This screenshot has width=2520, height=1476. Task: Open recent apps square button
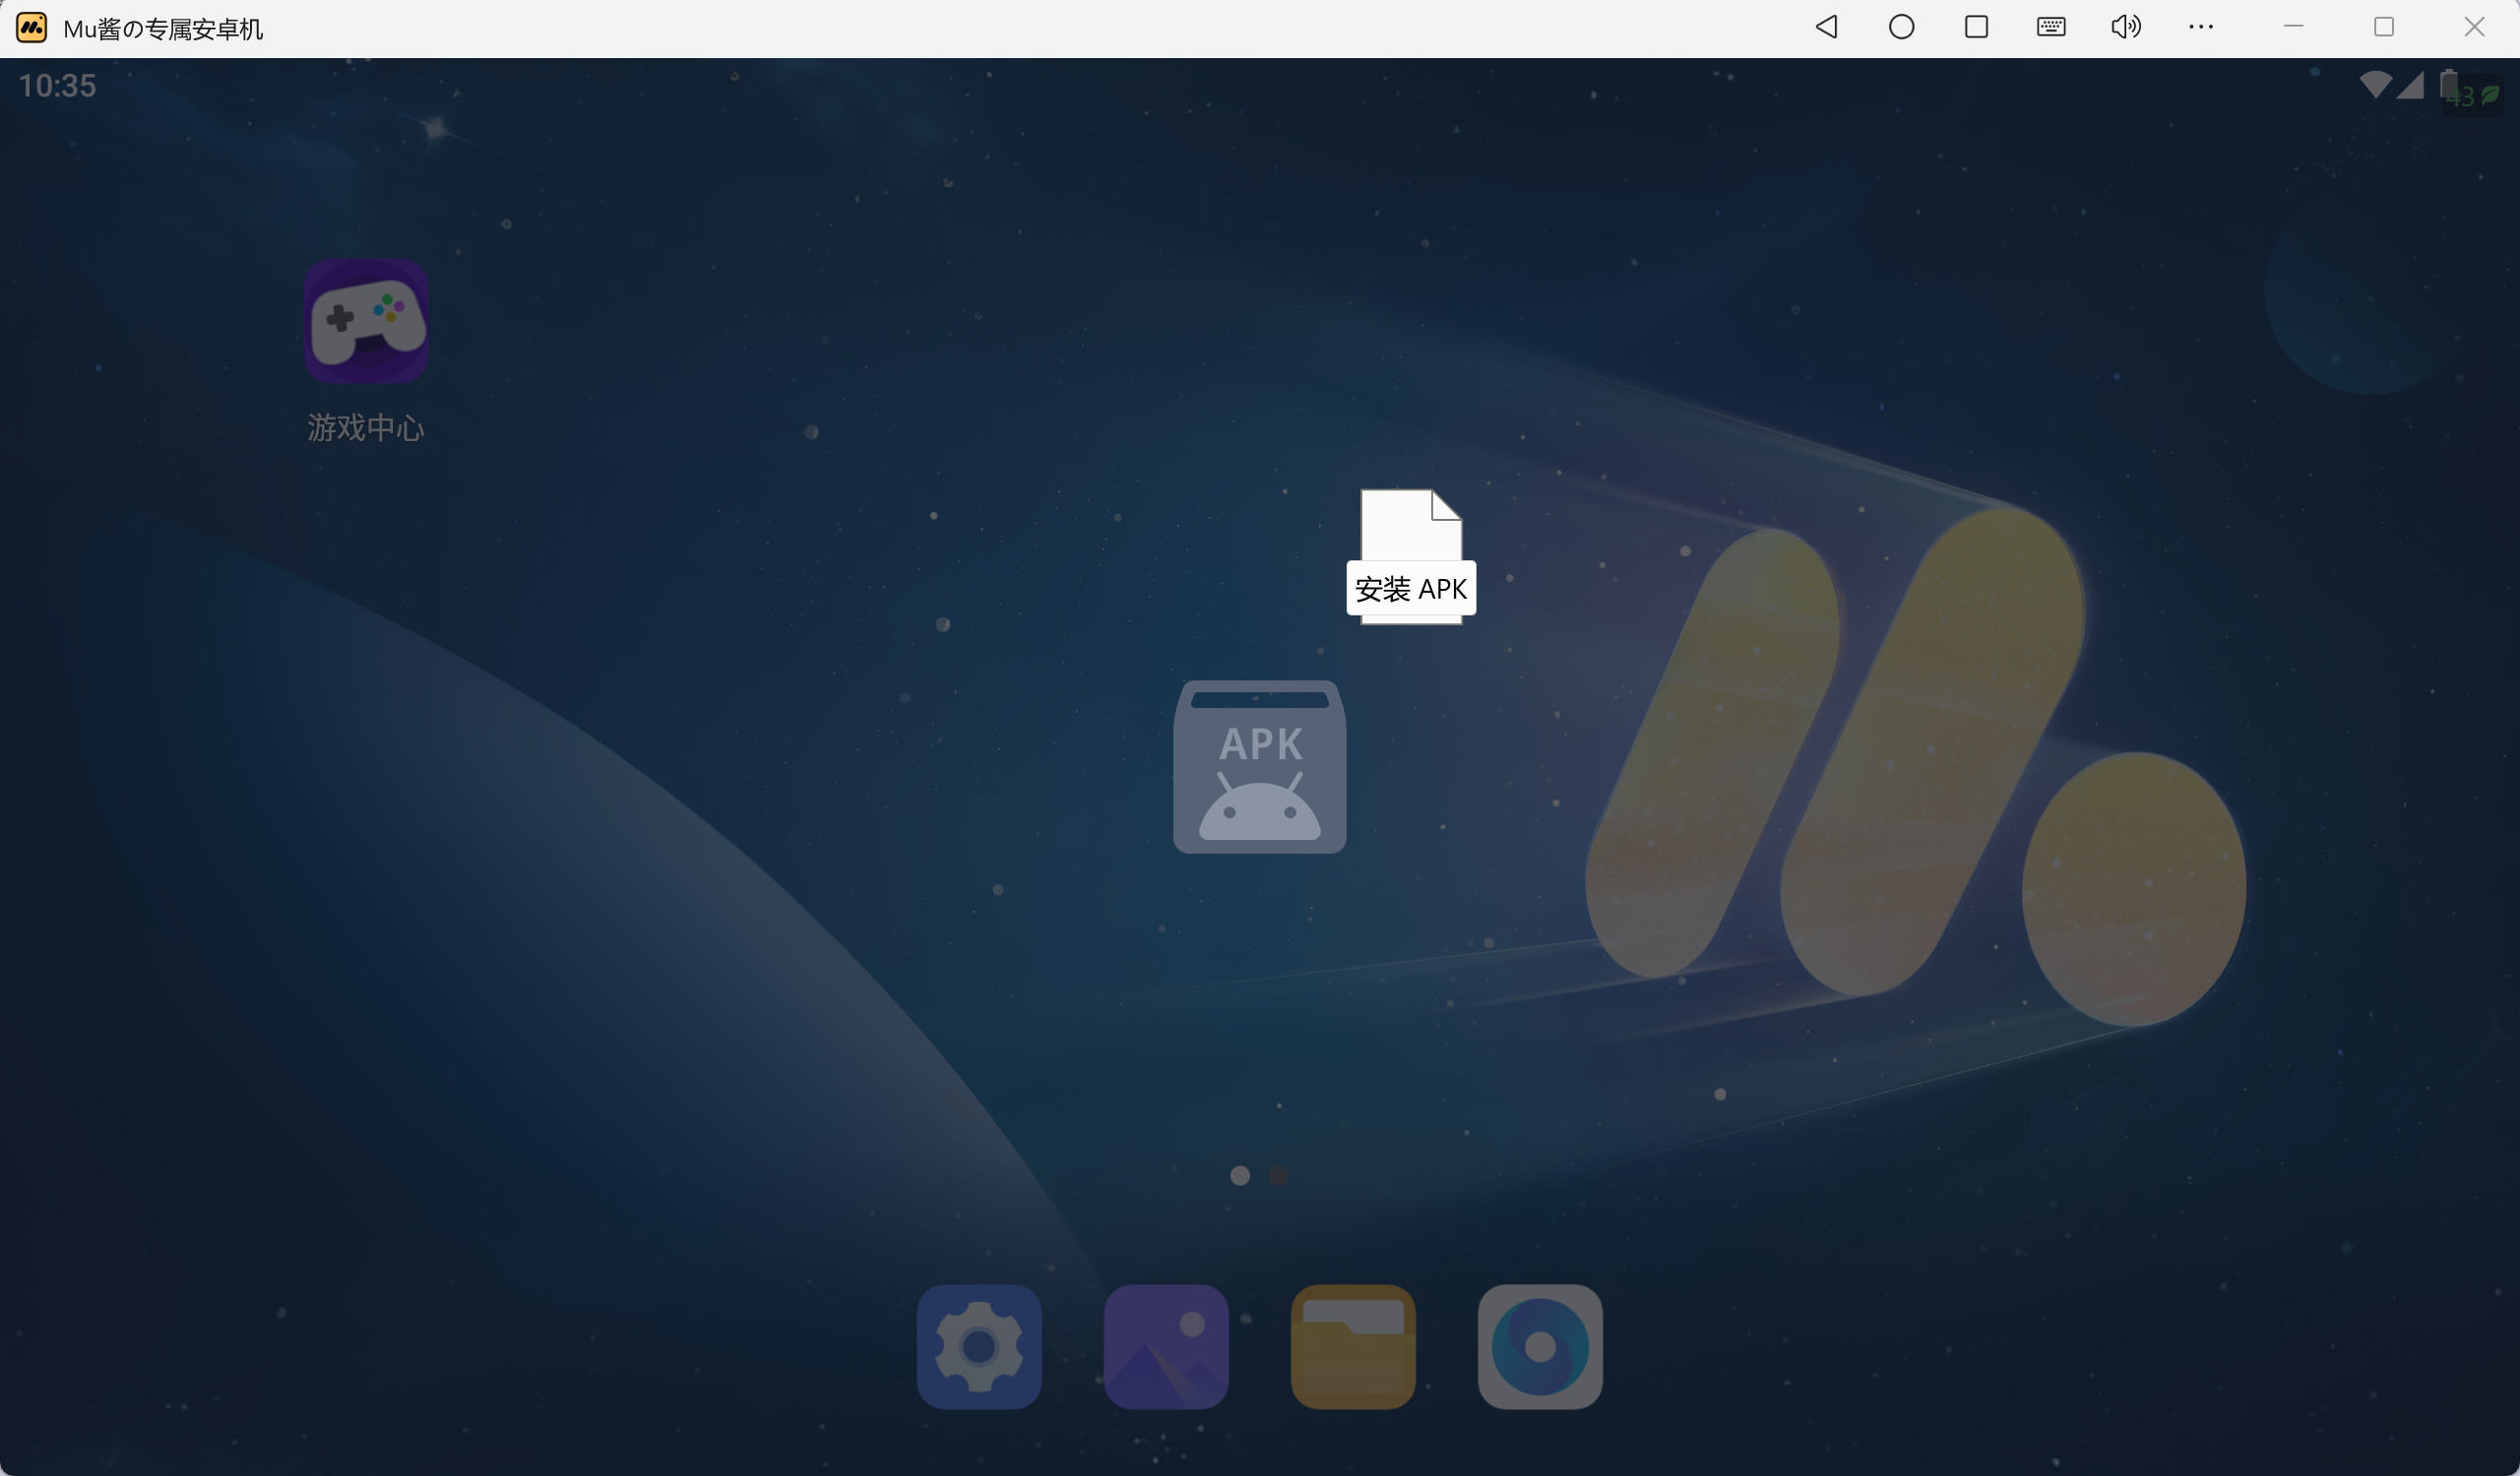(x=1975, y=27)
